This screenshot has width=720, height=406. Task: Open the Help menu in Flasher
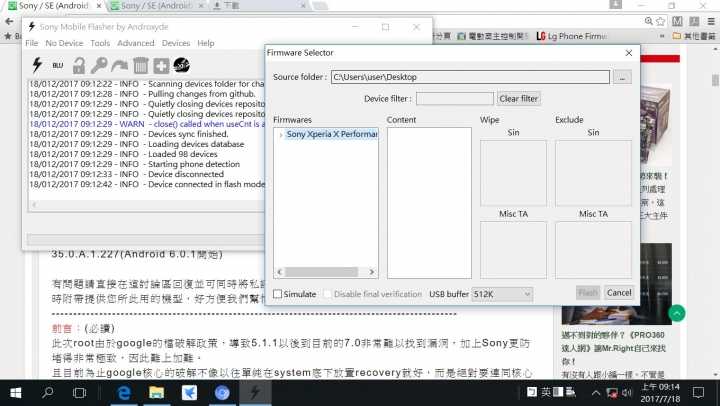click(206, 43)
